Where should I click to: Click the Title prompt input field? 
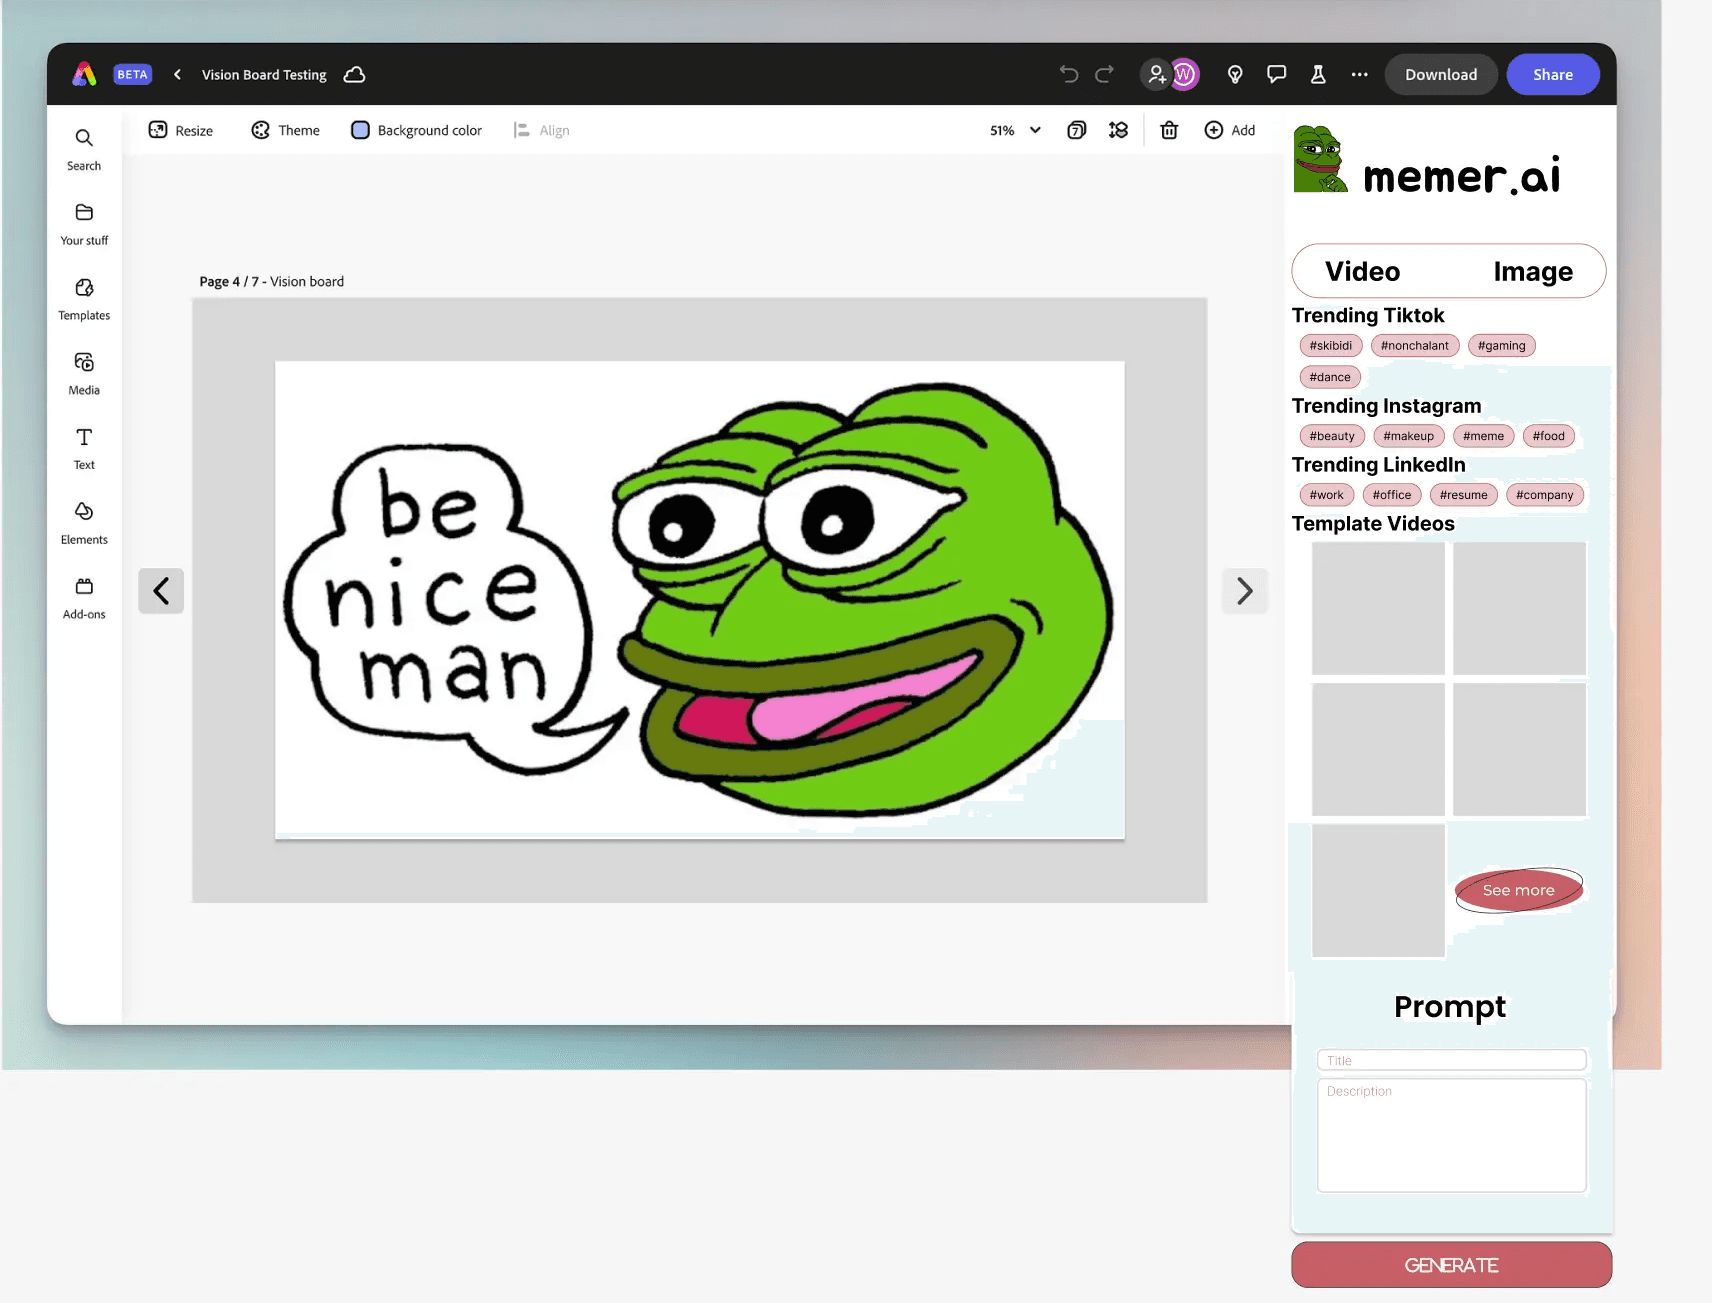point(1450,1059)
